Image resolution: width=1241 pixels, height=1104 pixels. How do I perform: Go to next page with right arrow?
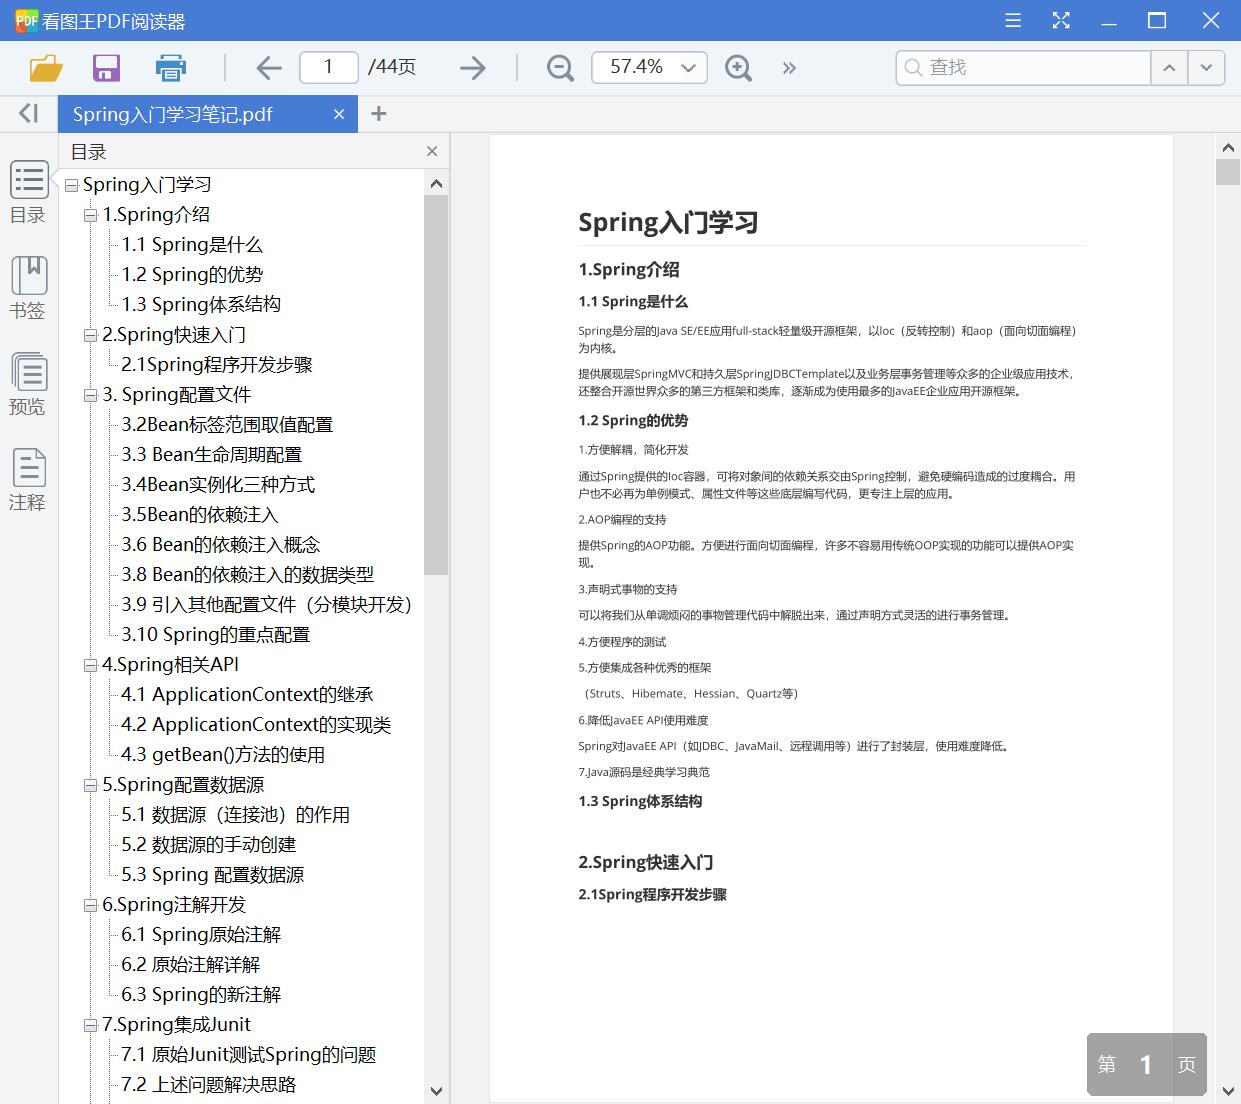(472, 68)
